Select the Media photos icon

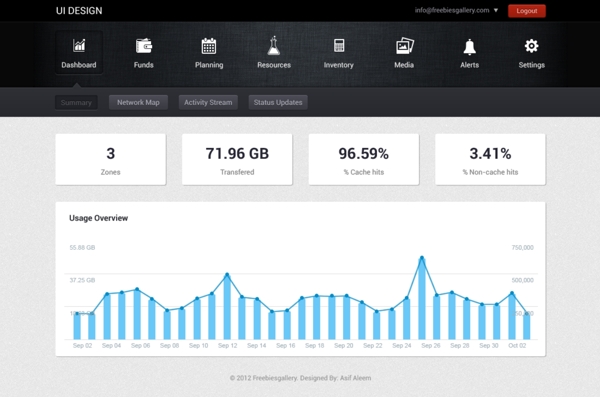(x=404, y=46)
